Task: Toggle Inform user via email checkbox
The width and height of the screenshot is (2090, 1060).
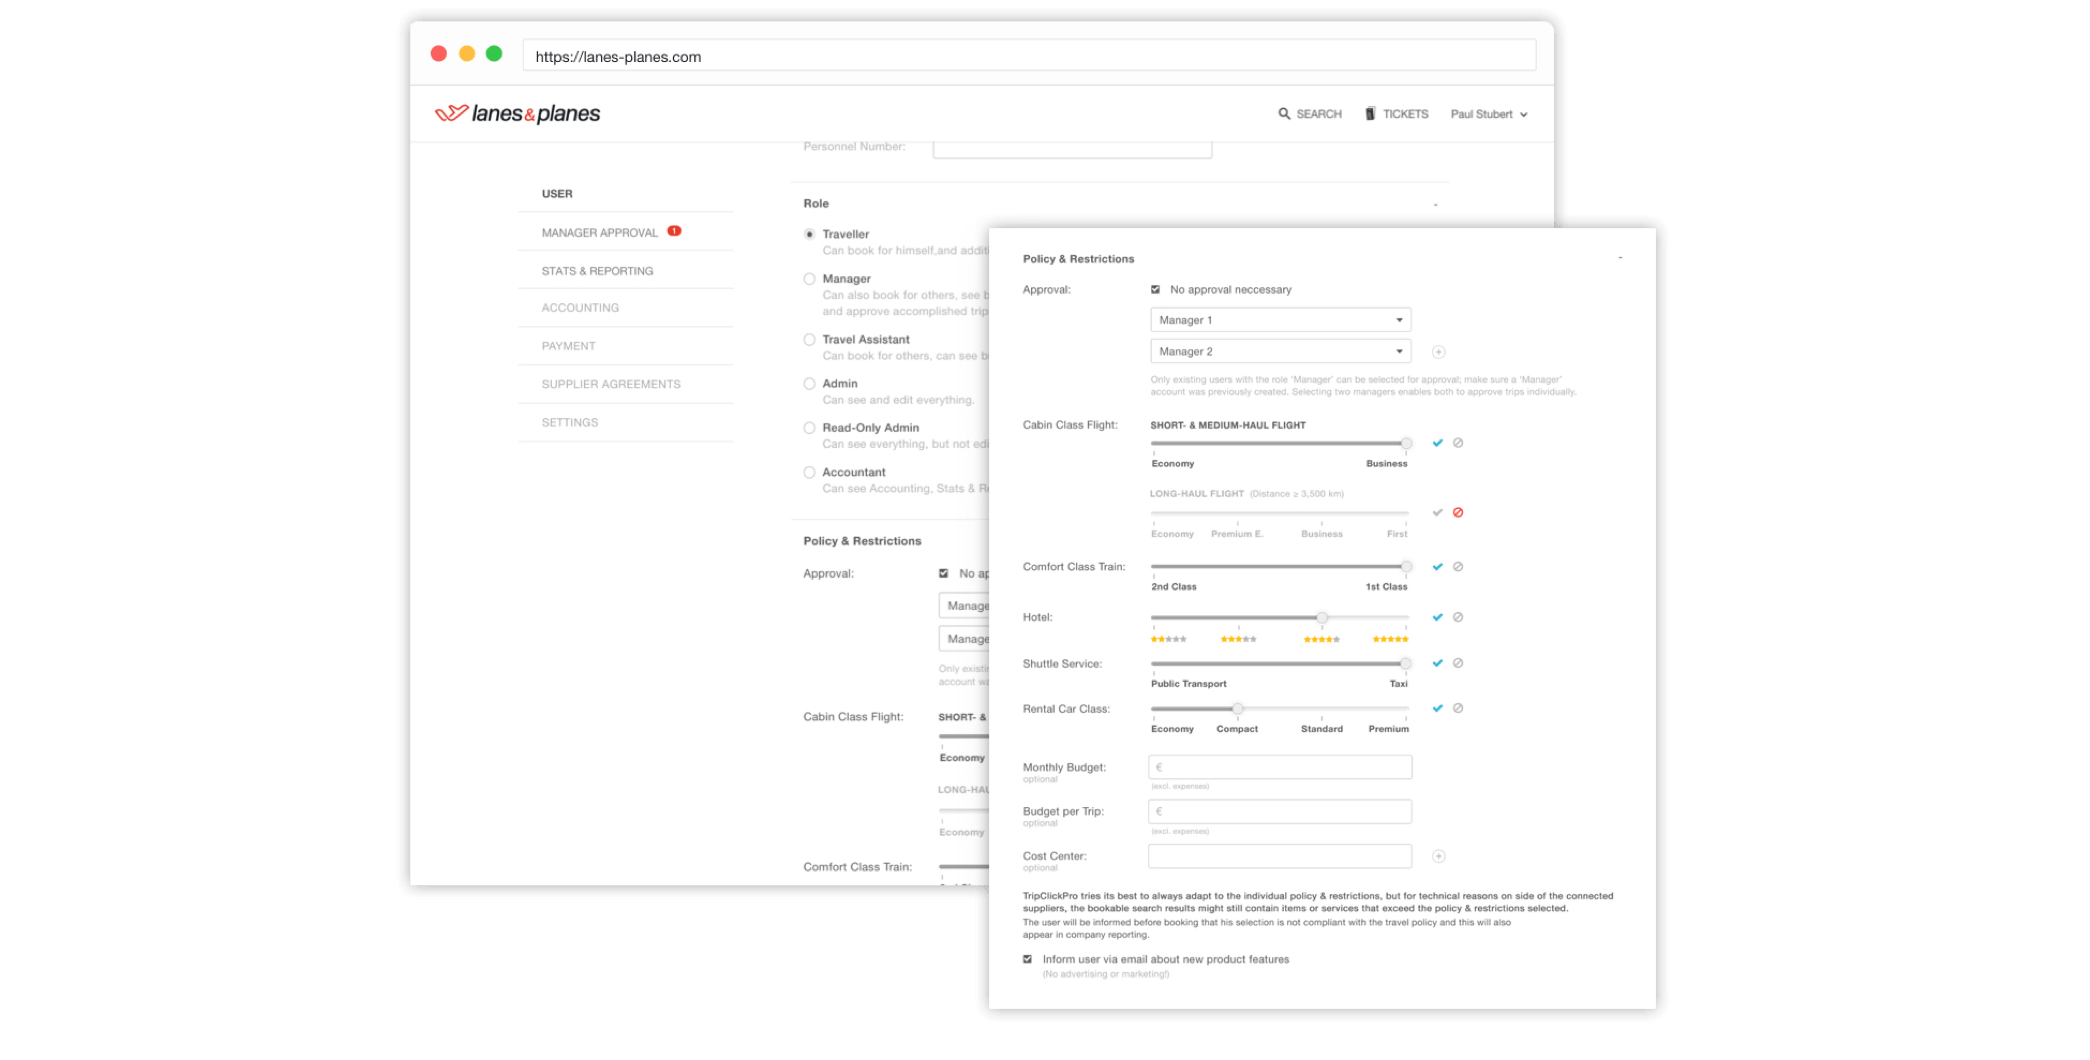Action: coord(1028,959)
